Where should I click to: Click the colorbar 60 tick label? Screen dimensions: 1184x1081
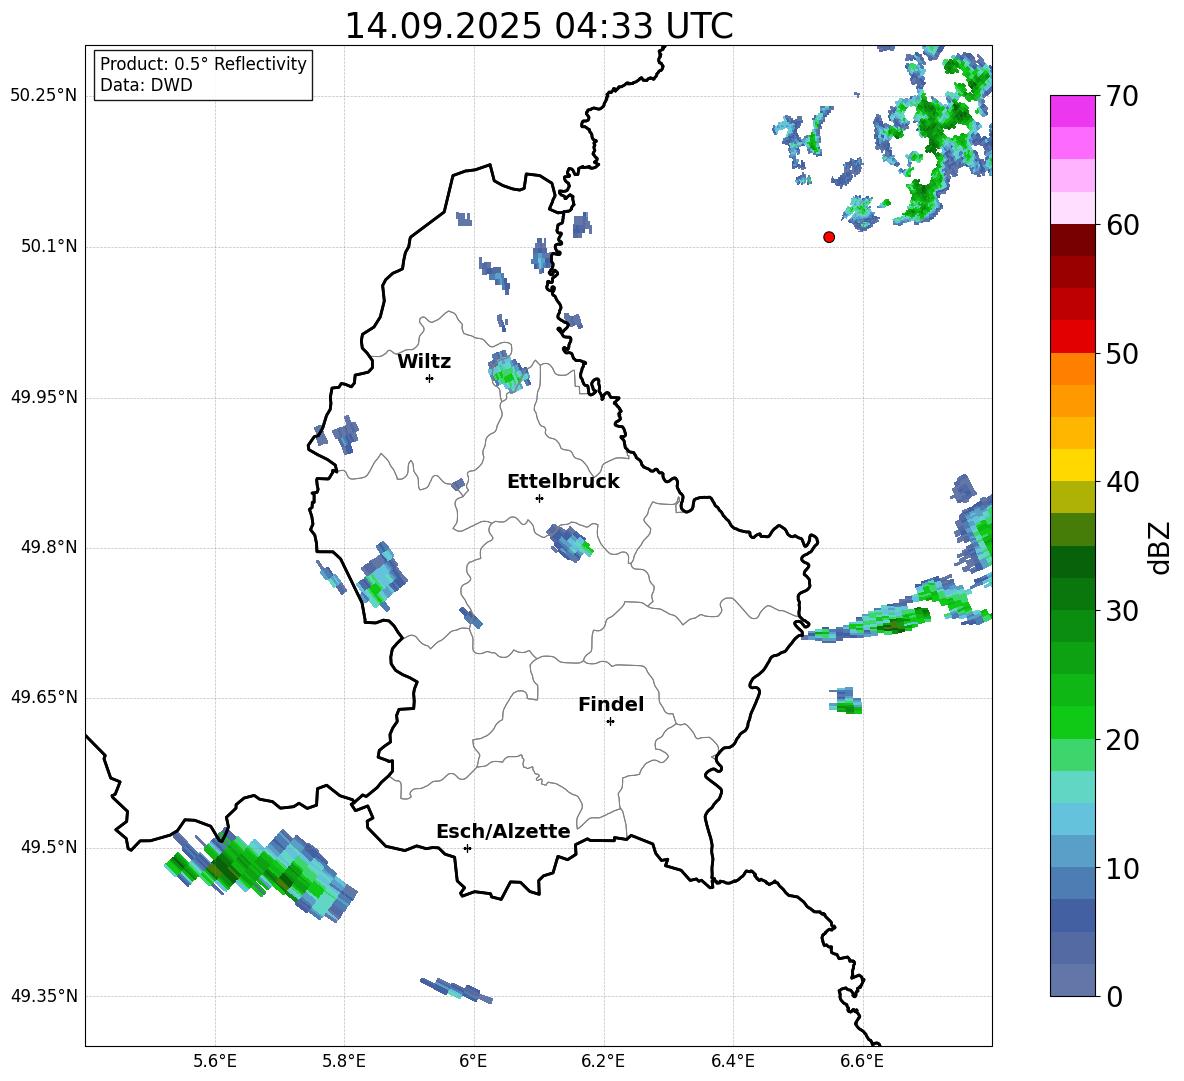tap(1122, 225)
